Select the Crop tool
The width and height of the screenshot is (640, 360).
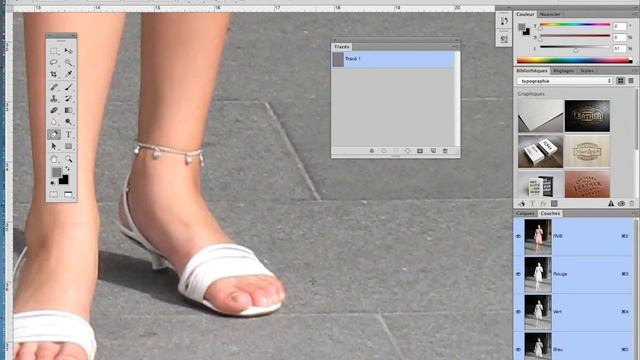click(54, 74)
